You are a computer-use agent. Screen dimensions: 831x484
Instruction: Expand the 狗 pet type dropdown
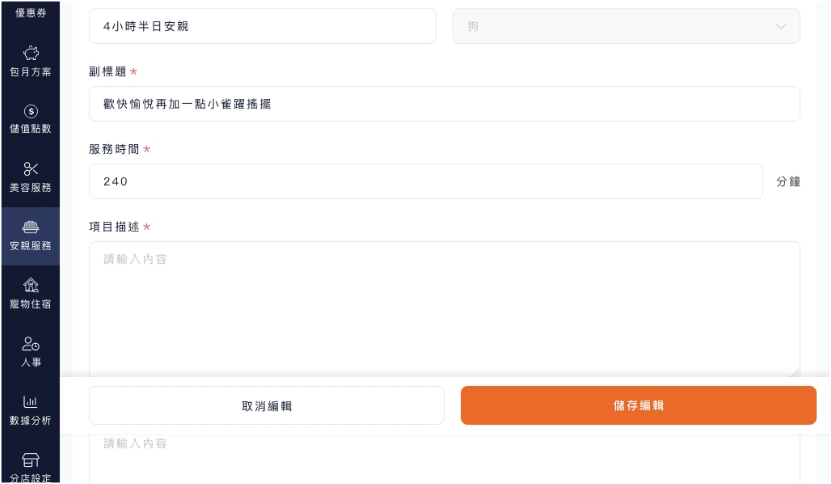click(626, 26)
